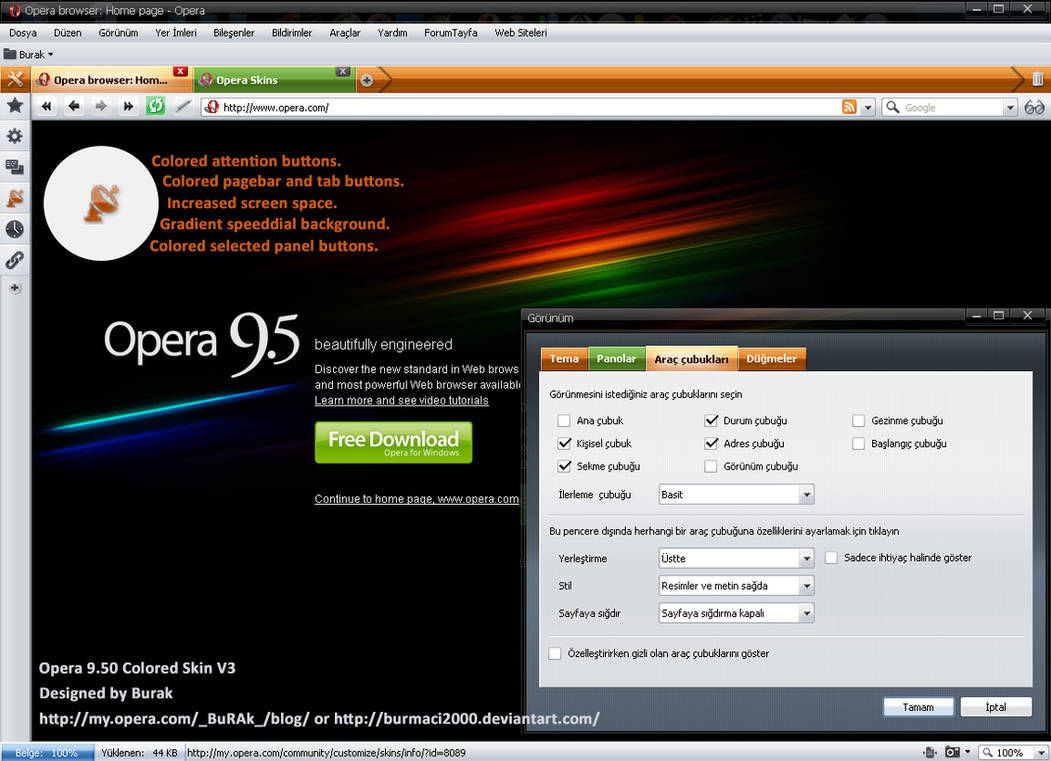Click the Belge 100% progress indicator
The image size is (1051, 761).
pos(47,752)
